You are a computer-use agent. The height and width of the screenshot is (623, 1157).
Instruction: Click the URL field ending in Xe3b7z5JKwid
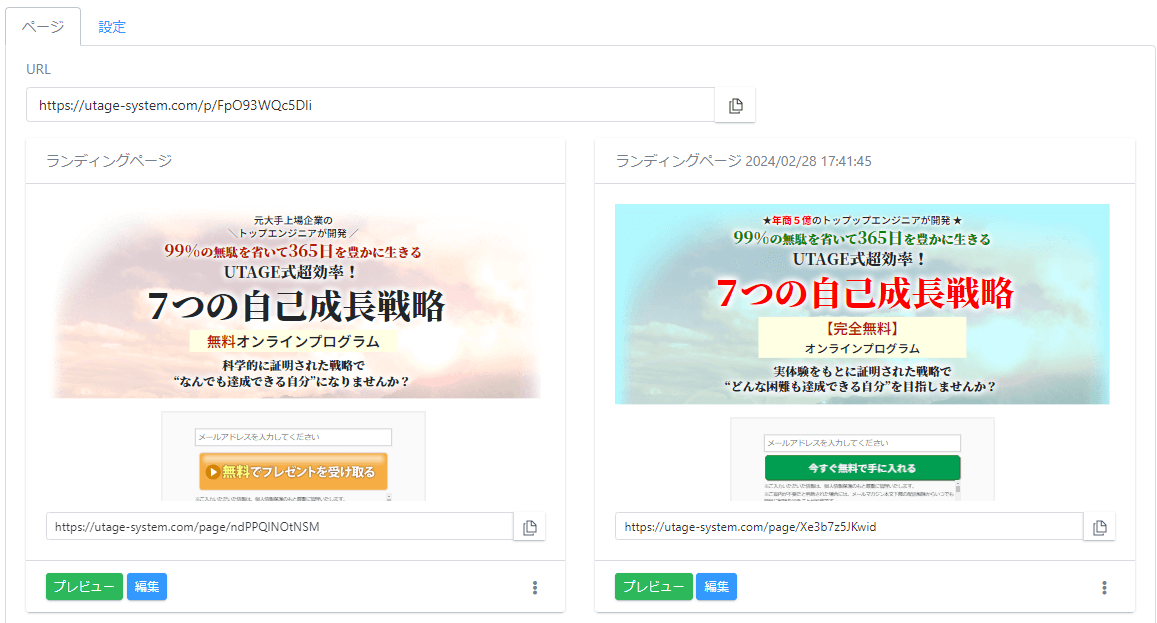point(848,527)
